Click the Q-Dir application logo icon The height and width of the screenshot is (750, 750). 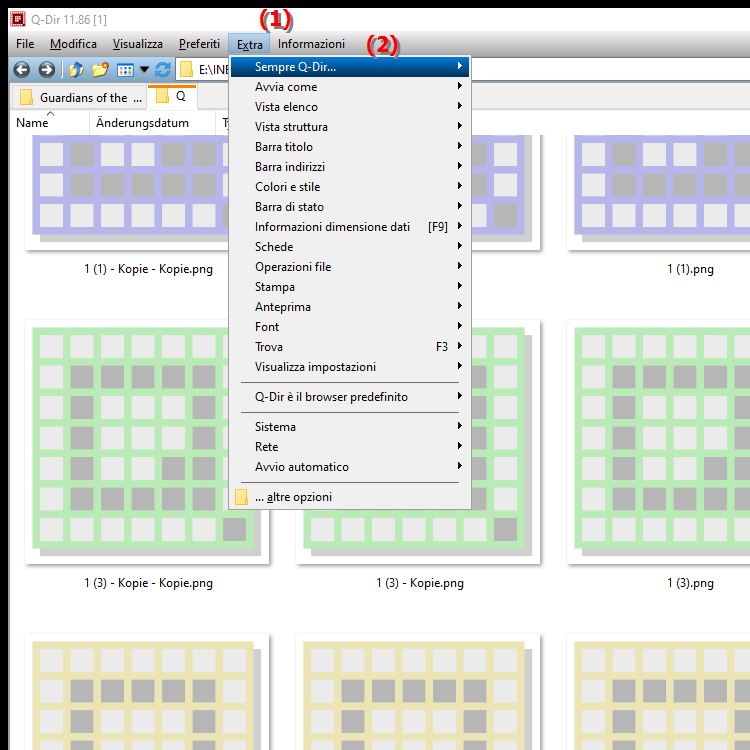click(x=18, y=19)
